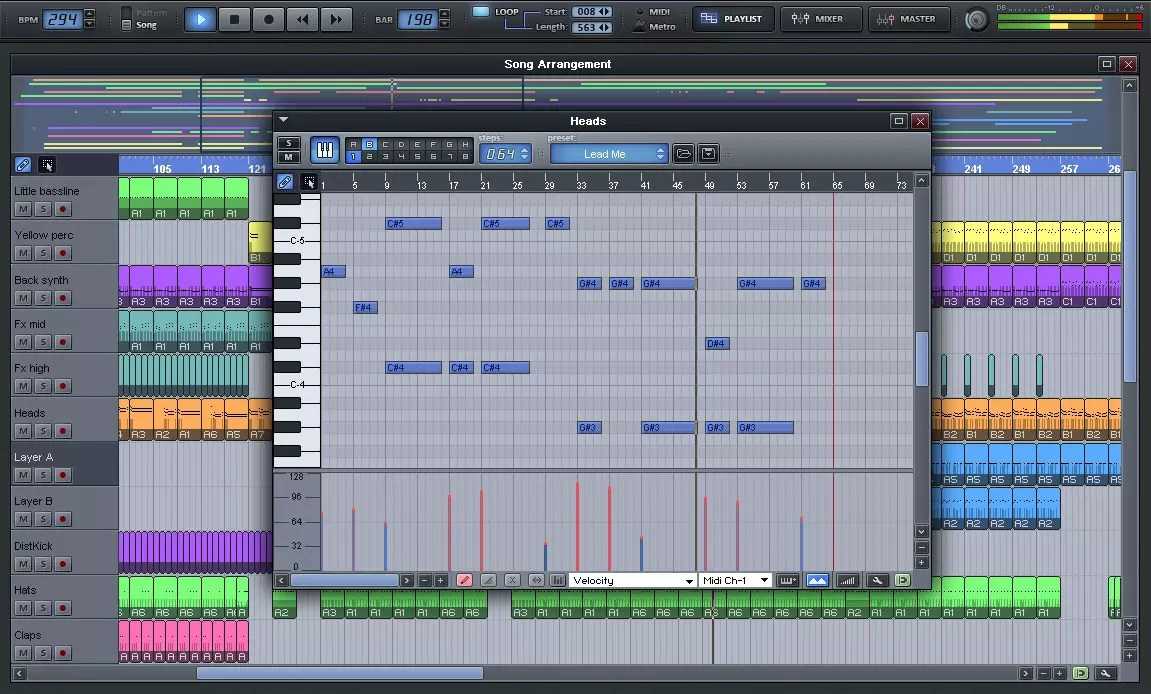Viewport: 1151px width, 694px height.
Task: Click the BPM tempo value field
Action: (x=62, y=19)
